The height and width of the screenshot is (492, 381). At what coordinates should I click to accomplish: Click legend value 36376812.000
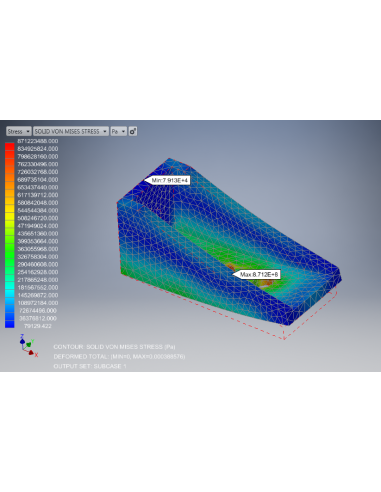click(38, 318)
